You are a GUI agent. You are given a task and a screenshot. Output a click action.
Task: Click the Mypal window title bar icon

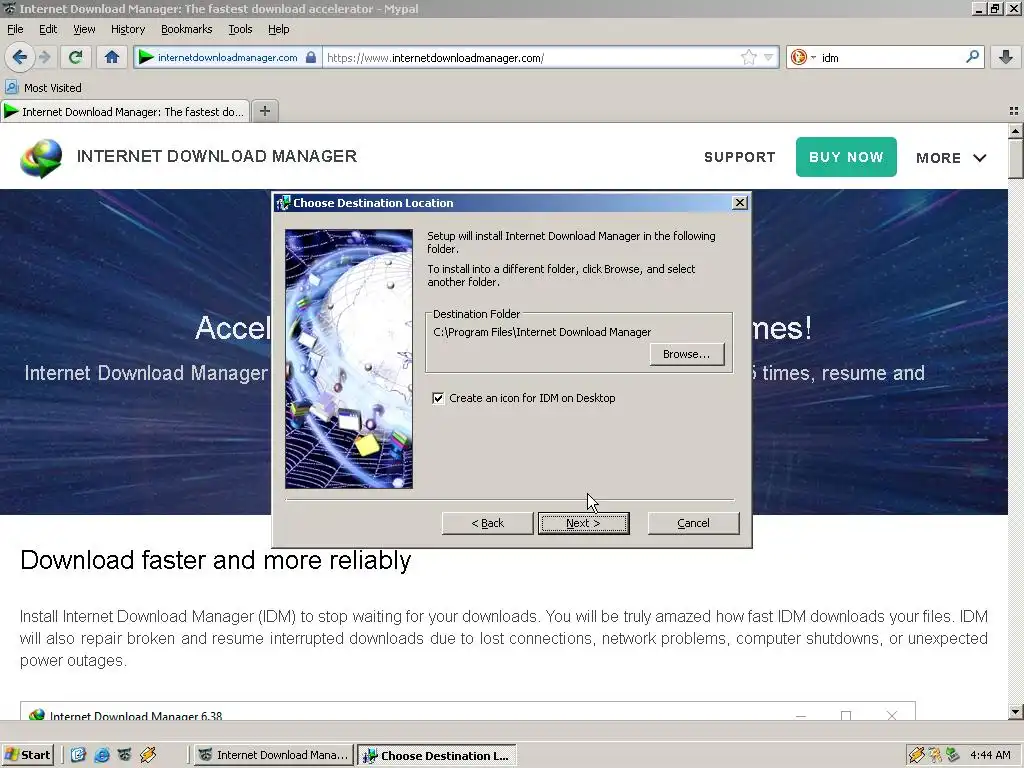point(9,8)
